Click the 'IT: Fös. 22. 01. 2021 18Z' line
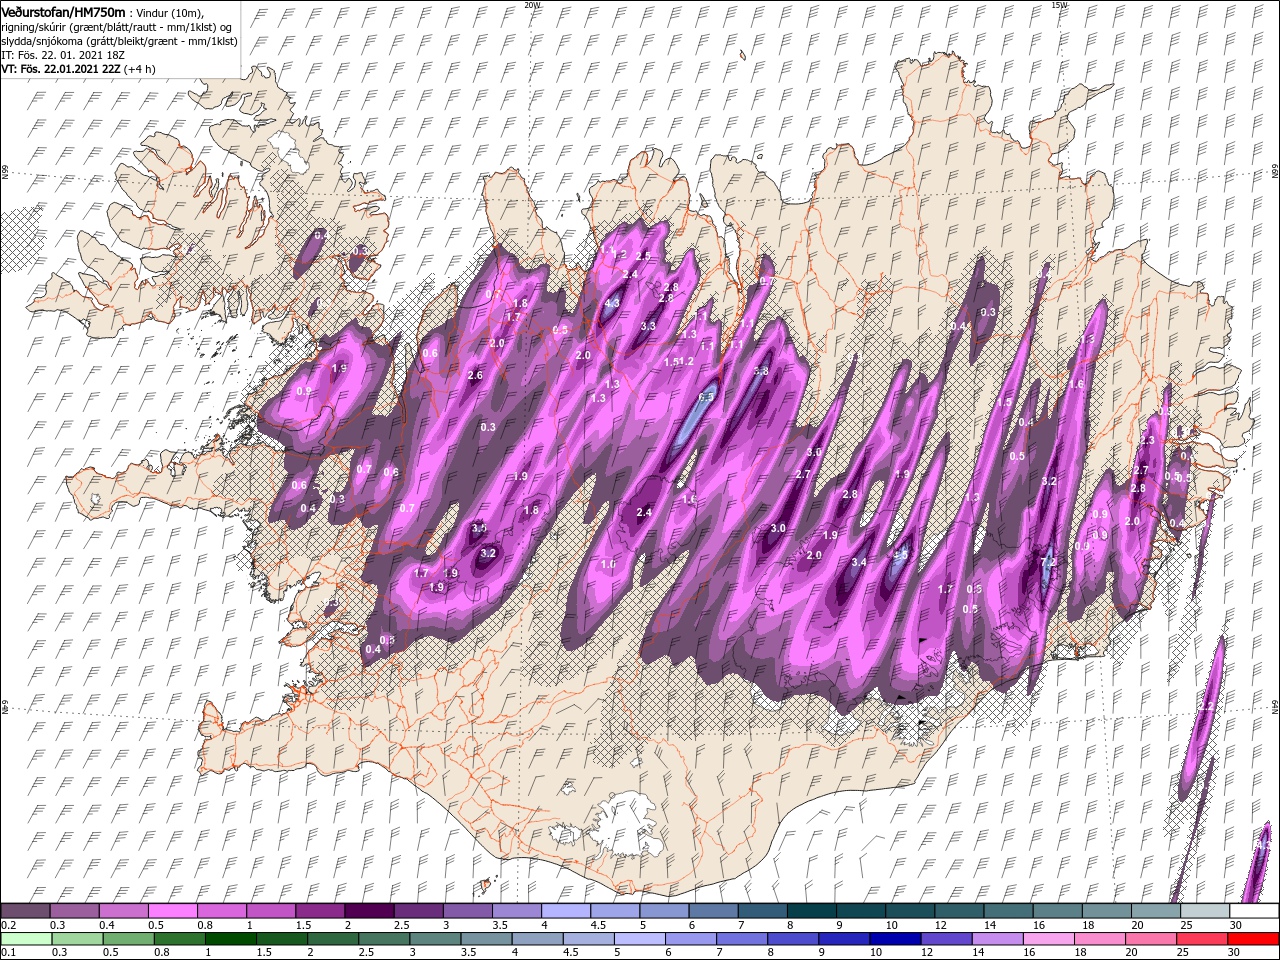Screen dimensions: 1280x960 point(63,54)
